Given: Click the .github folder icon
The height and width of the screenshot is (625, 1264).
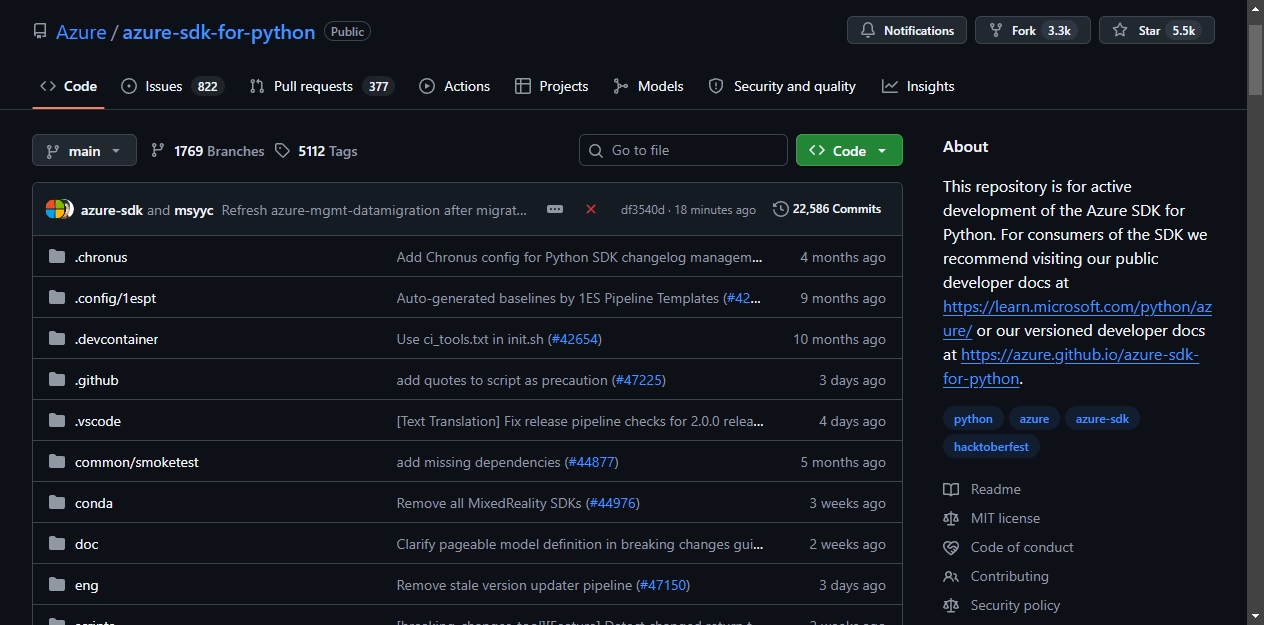Looking at the screenshot, I should [57, 380].
